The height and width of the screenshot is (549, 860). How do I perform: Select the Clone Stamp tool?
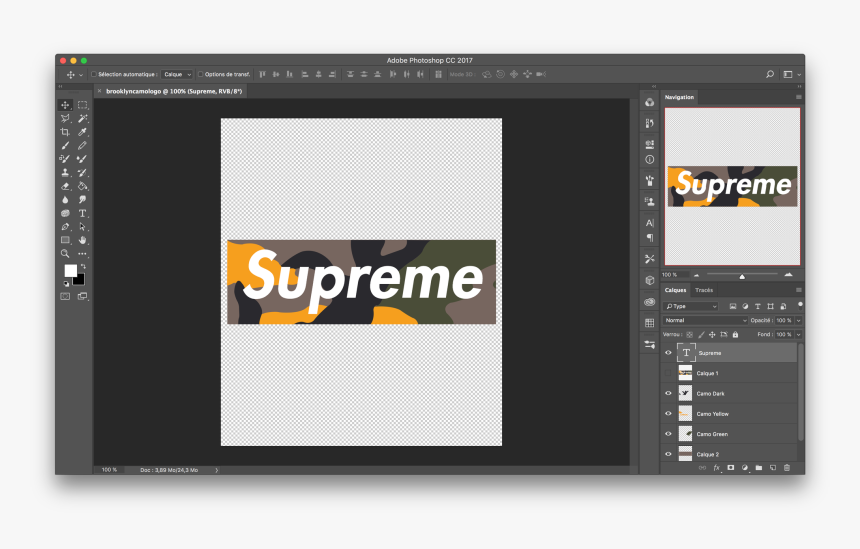[x=65, y=173]
